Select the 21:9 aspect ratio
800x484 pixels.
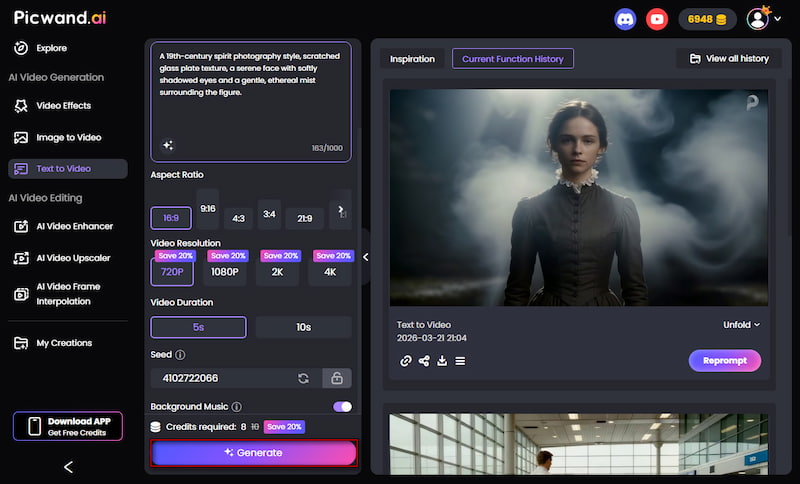(305, 218)
